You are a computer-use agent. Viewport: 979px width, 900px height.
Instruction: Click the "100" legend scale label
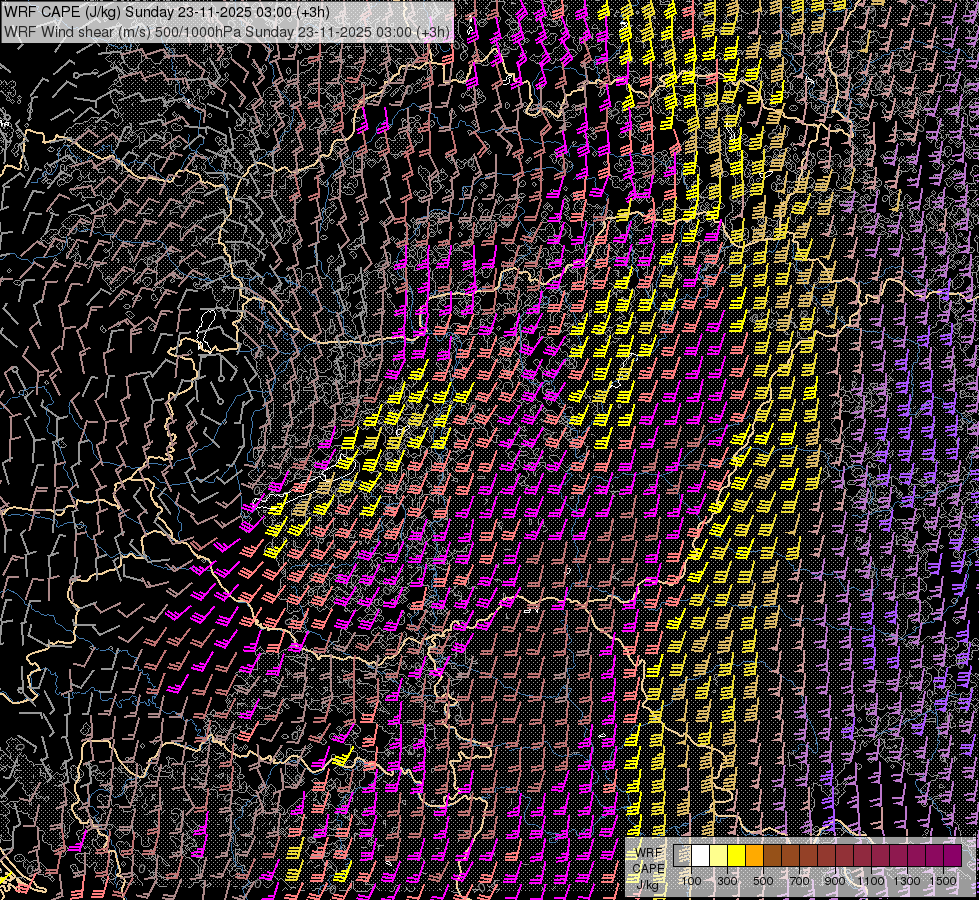pyautogui.click(x=691, y=881)
